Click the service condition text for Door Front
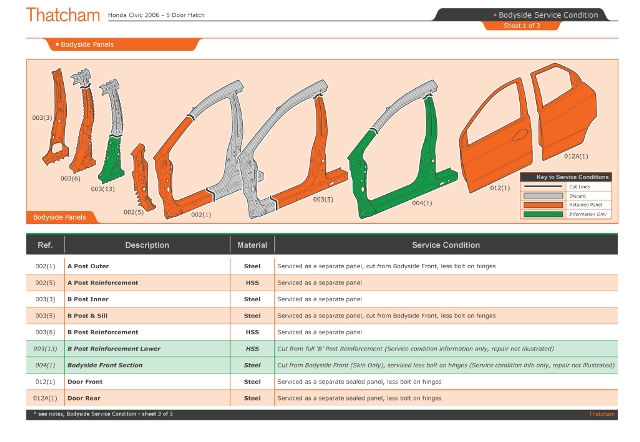Viewport: 640px width, 442px height. [x=359, y=382]
